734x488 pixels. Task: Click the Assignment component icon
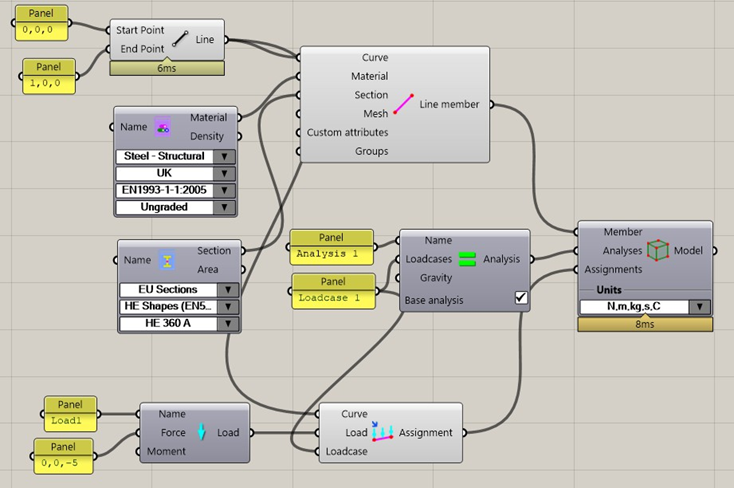[383, 432]
